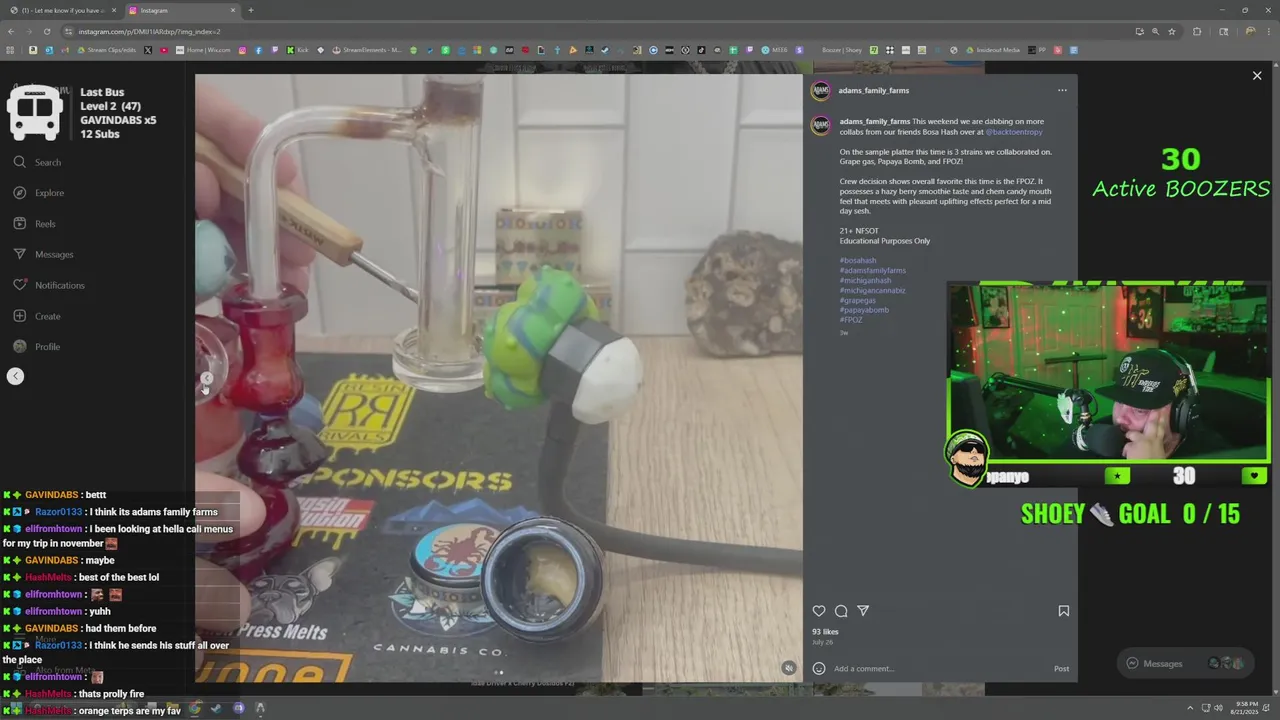
Task: Open the #michiganhash hashtag
Action: [x=865, y=281]
